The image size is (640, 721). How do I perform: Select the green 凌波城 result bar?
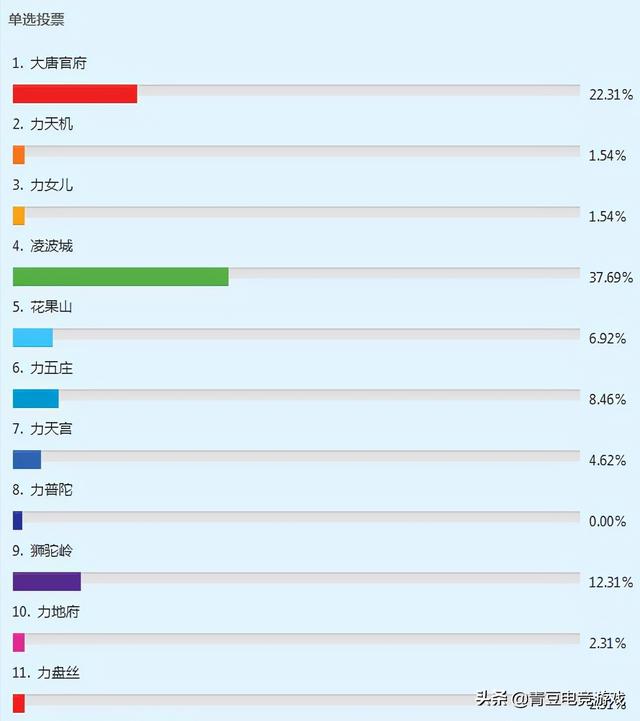coord(120,277)
